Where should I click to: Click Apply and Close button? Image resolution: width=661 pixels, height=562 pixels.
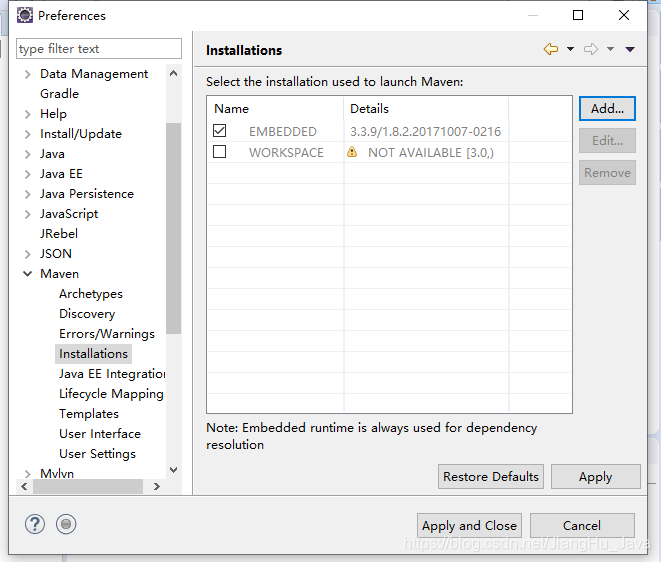point(469,526)
